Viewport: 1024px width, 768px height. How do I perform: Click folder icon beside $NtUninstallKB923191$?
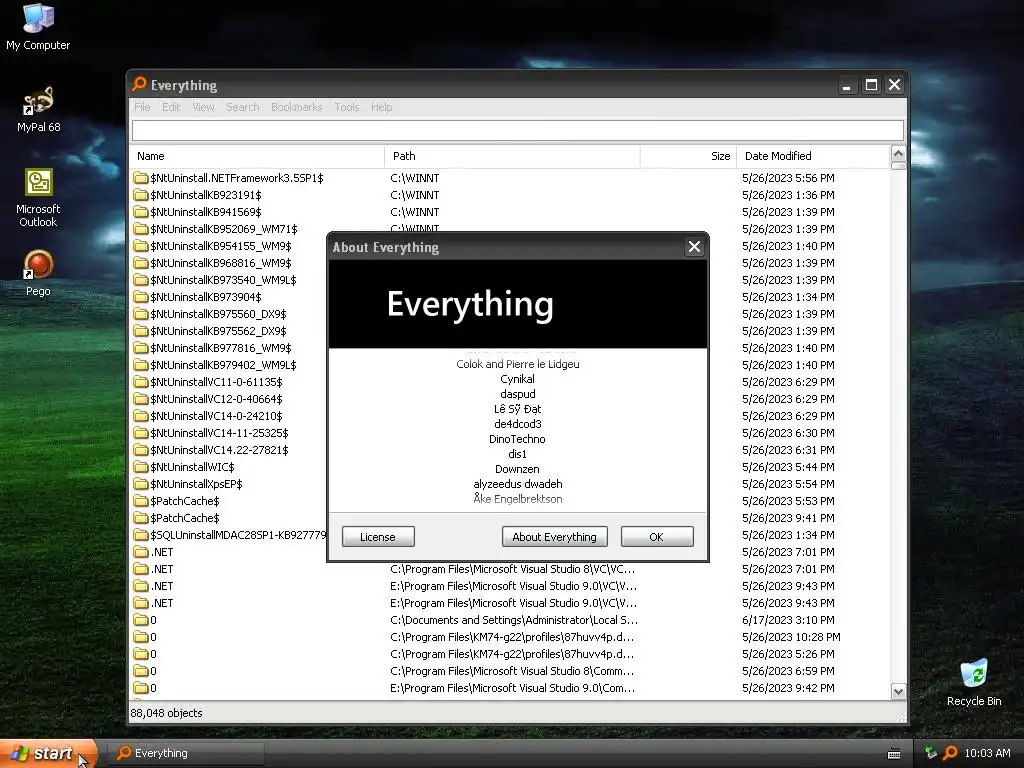[x=140, y=195]
